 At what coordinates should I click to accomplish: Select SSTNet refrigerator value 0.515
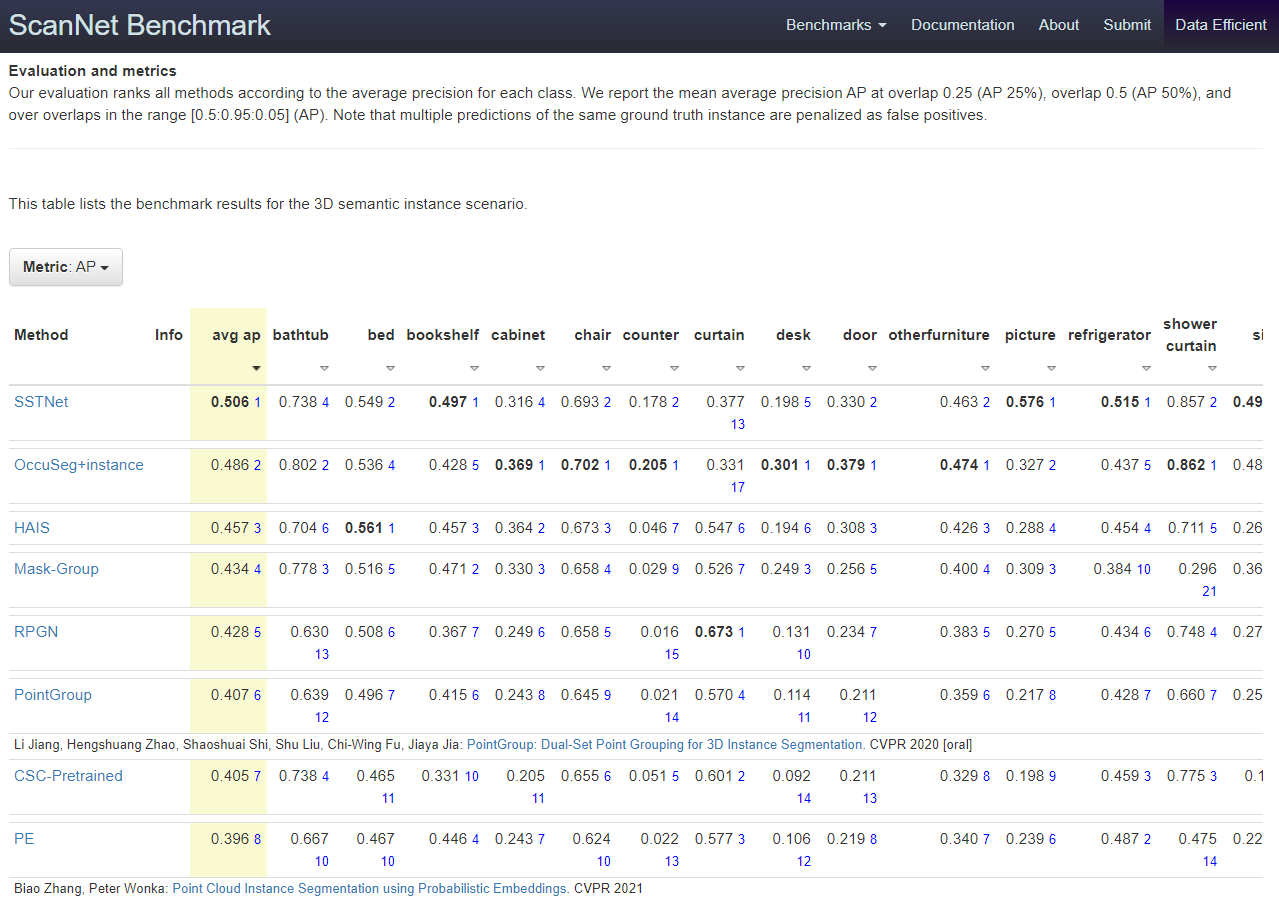point(1121,402)
